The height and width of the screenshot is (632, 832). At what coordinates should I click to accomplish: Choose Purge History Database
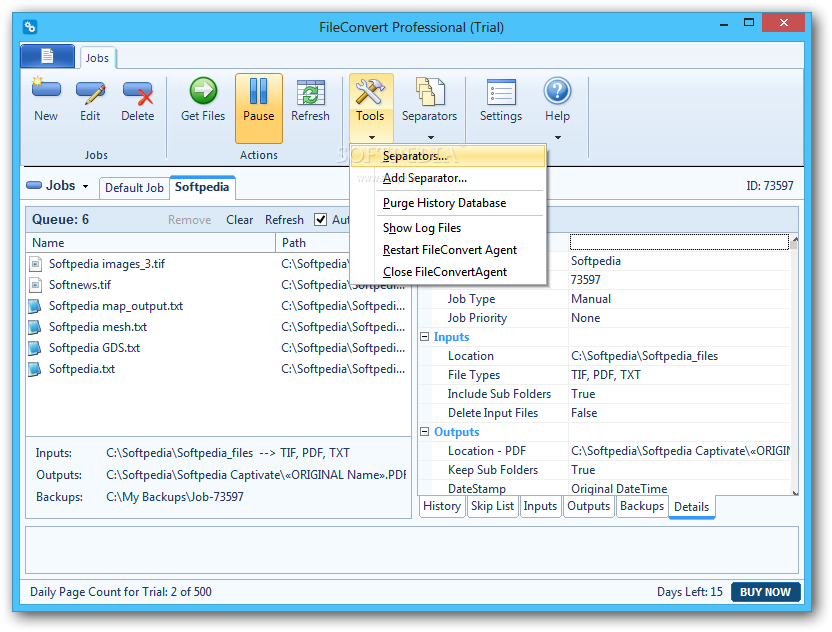click(x=448, y=203)
